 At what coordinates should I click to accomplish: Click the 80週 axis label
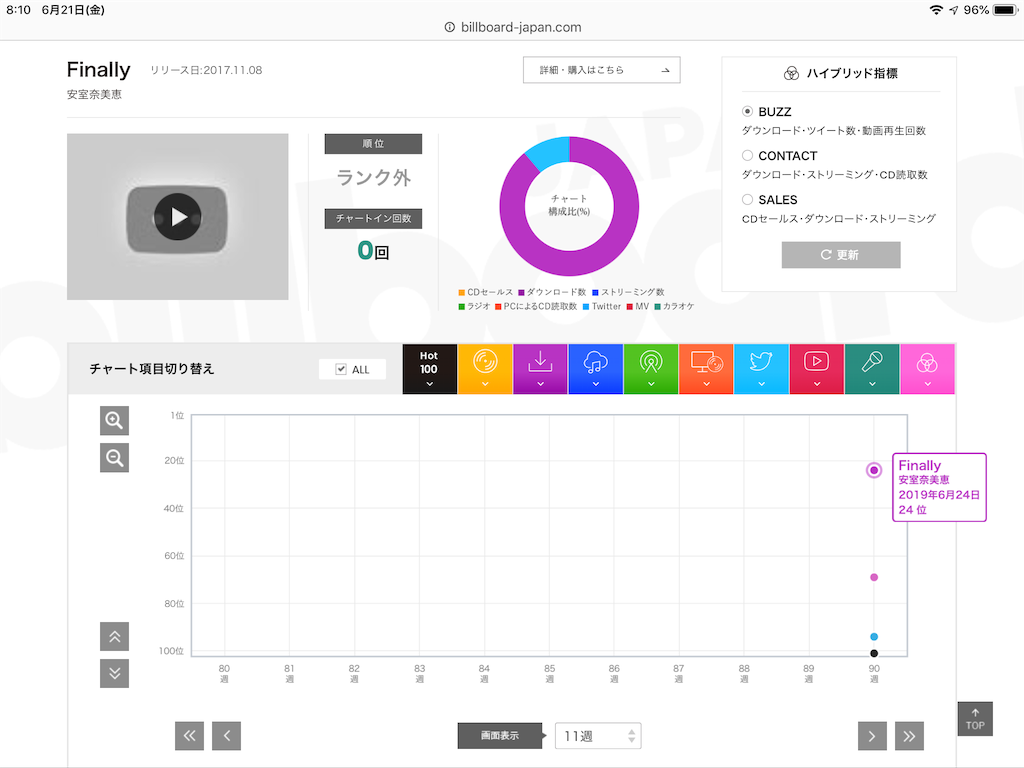point(224,673)
